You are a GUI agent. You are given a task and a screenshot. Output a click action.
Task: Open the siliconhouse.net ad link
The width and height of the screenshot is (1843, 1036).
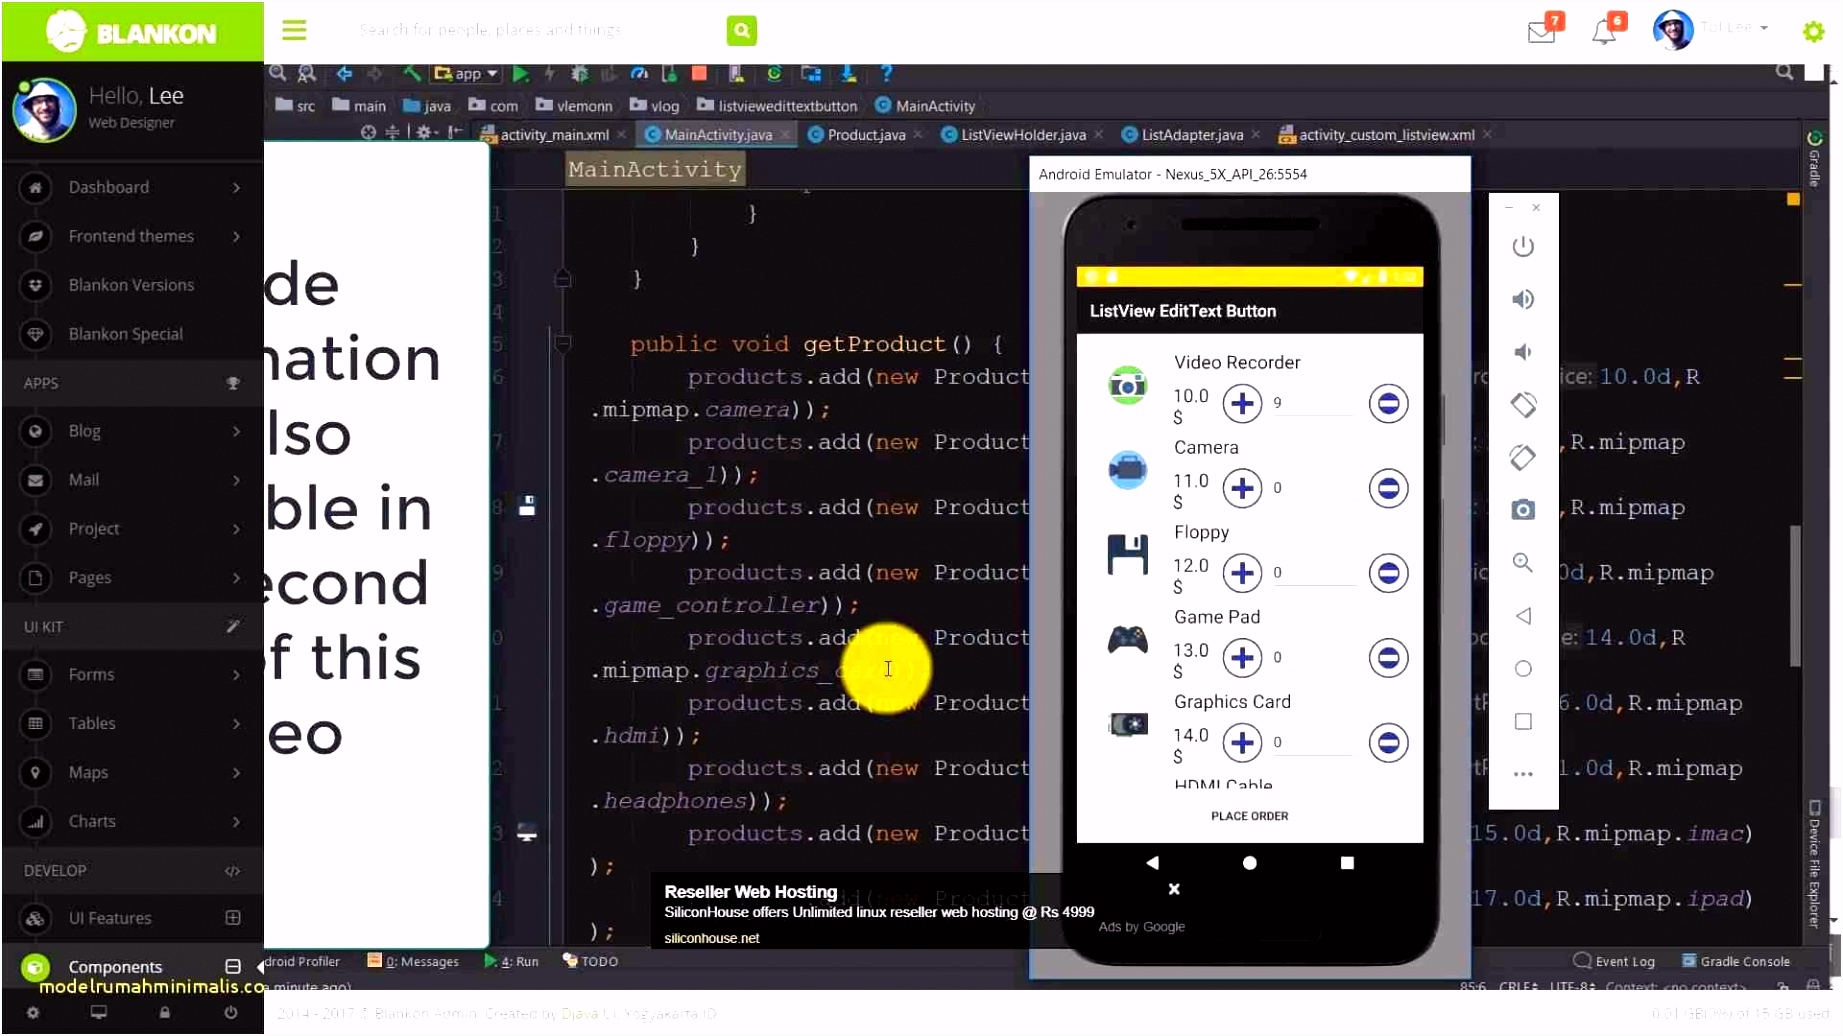click(x=711, y=939)
